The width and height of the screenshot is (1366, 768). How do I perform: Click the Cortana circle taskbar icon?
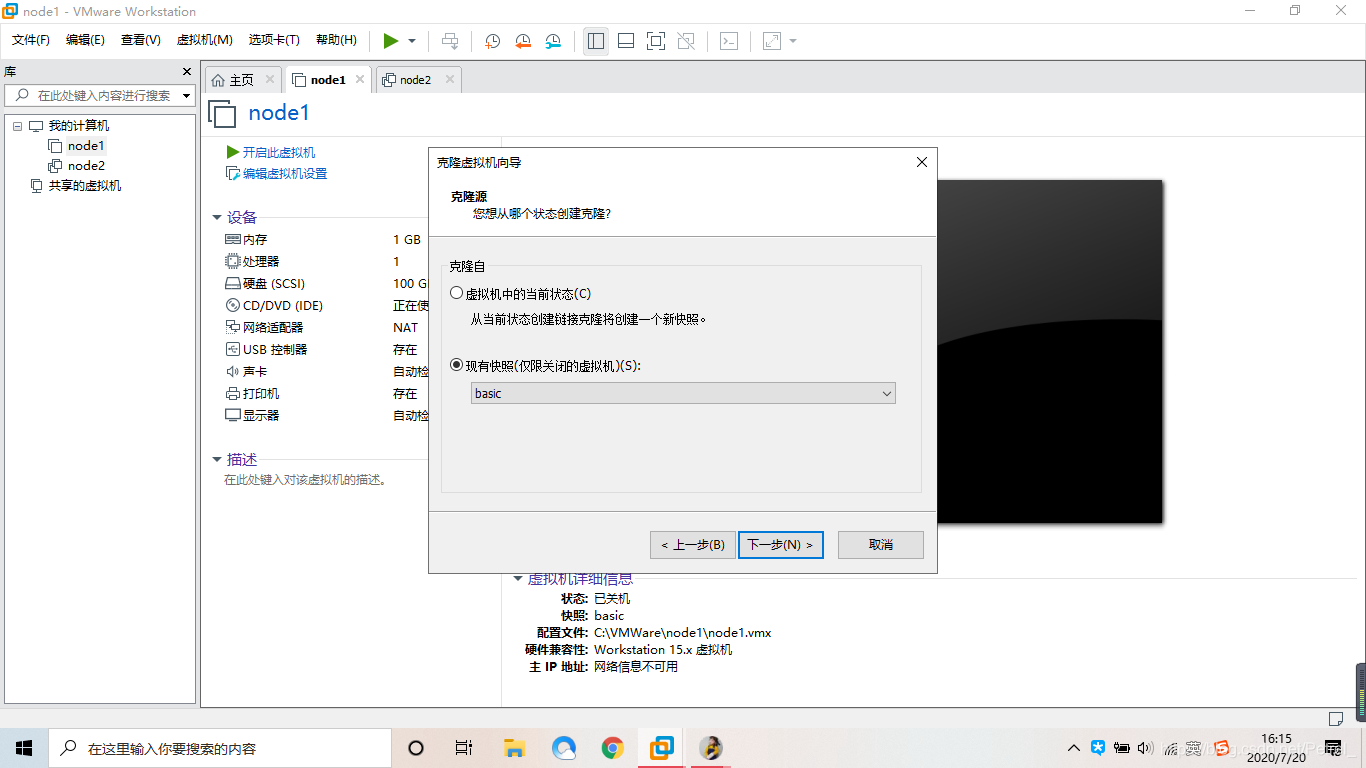[416, 748]
